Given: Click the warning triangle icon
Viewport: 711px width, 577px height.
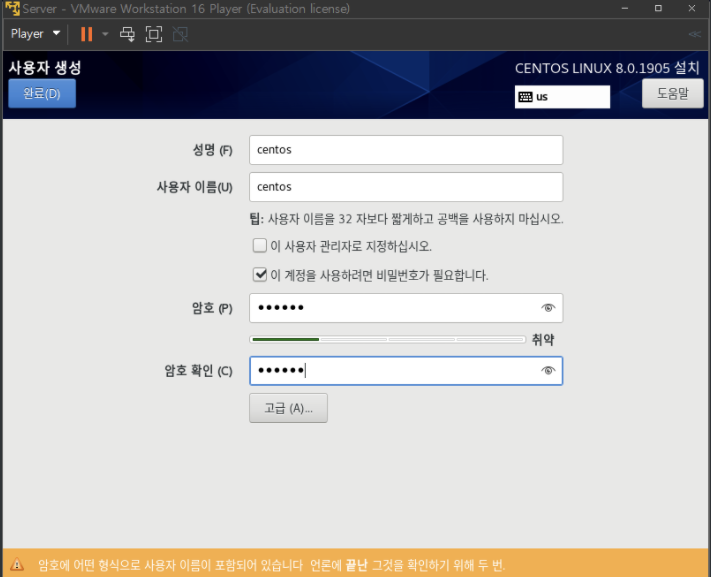Looking at the screenshot, I should [x=17, y=565].
